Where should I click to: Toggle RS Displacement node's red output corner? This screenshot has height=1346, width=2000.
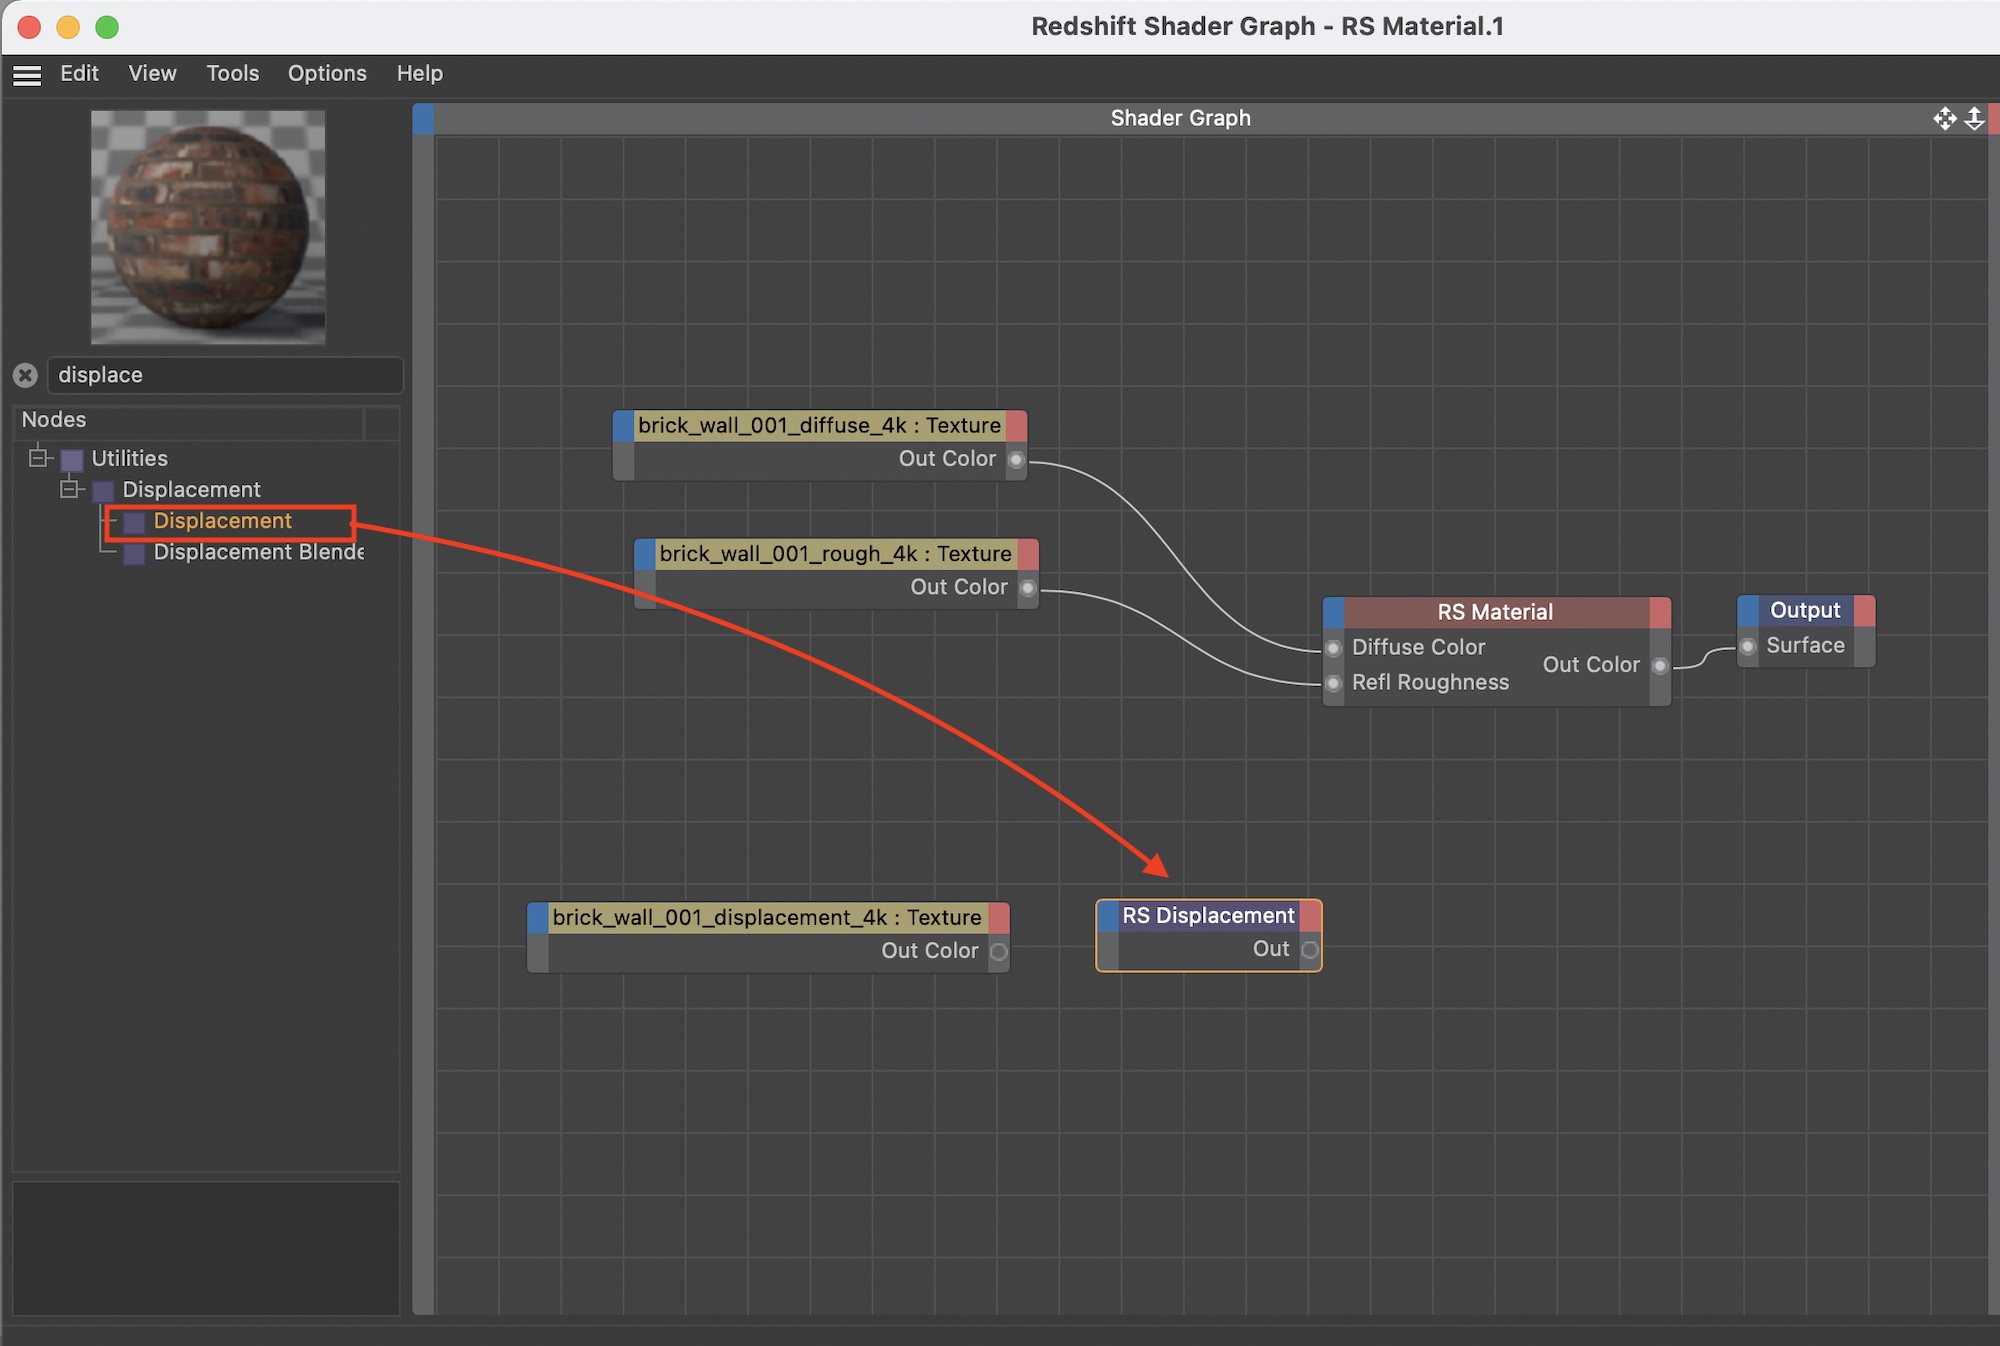tap(1310, 915)
